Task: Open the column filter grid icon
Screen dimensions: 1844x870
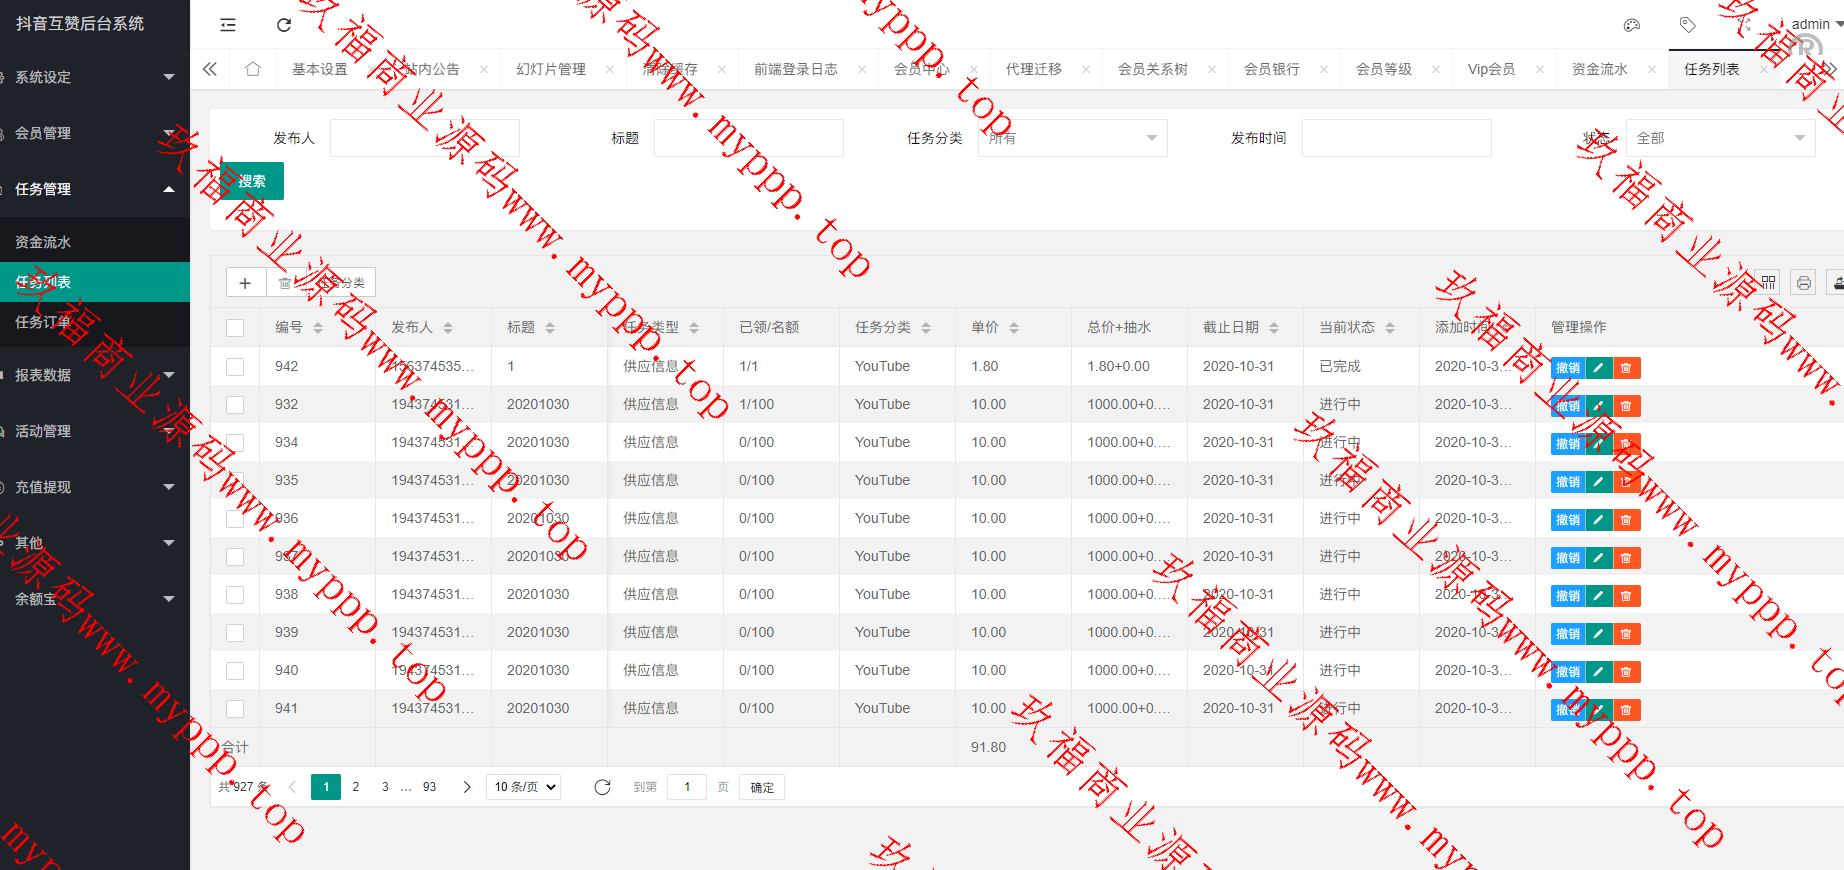Action: point(1768,283)
